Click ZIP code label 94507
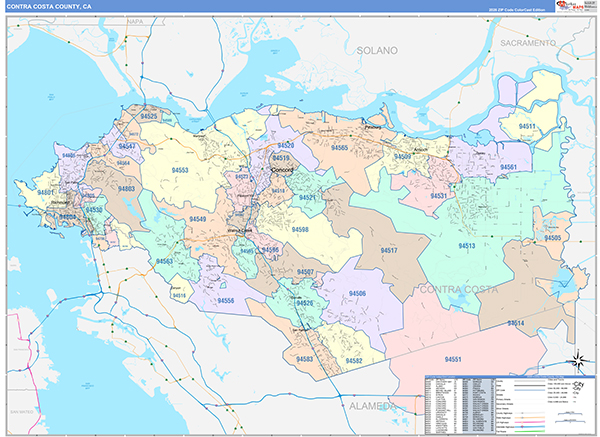600x437 pixels. (305, 272)
